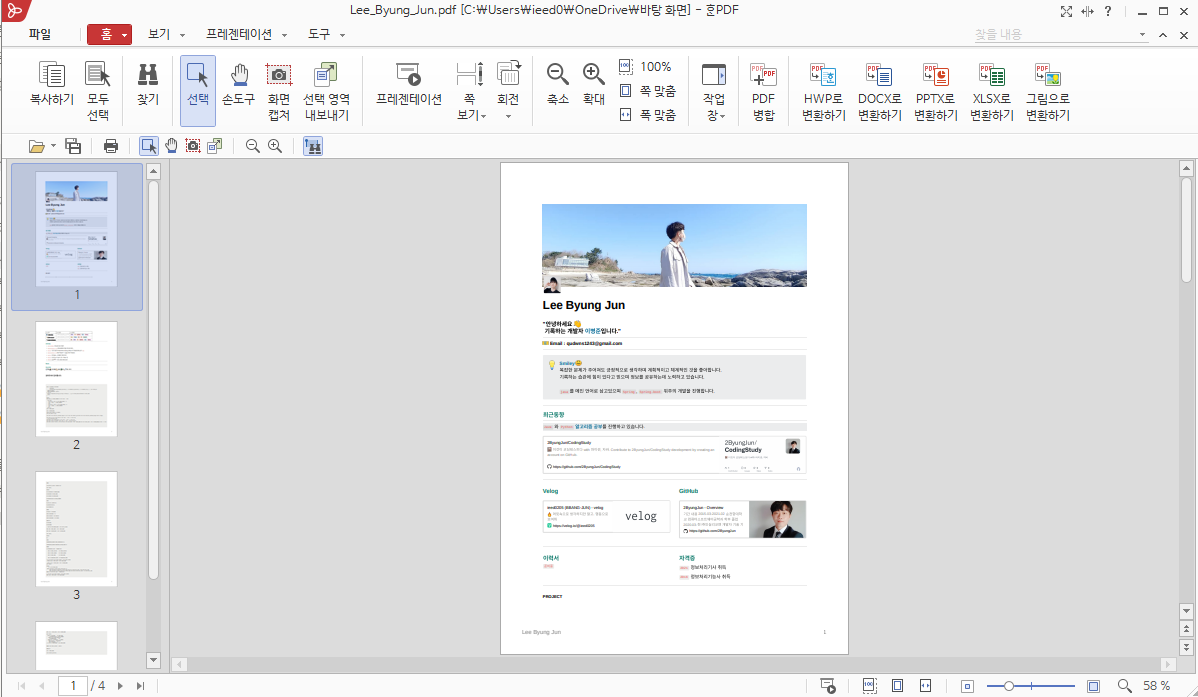Toggle hand tool in quick toolbar
1198x697 pixels.
click(171, 146)
